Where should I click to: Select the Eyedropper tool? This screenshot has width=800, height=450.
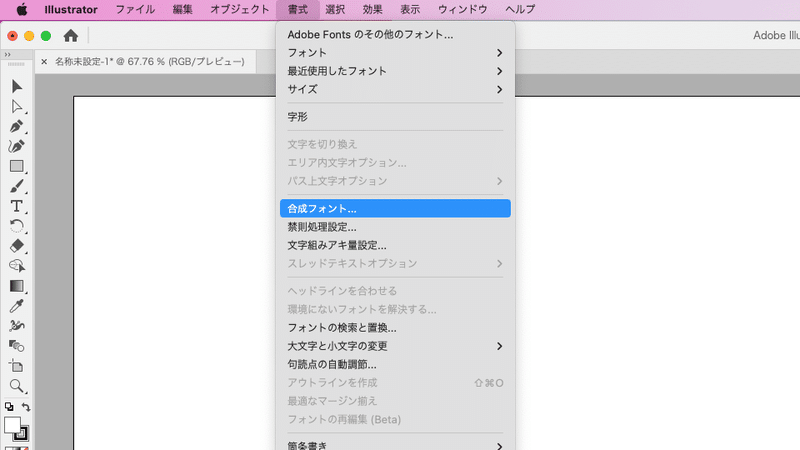(x=16, y=306)
